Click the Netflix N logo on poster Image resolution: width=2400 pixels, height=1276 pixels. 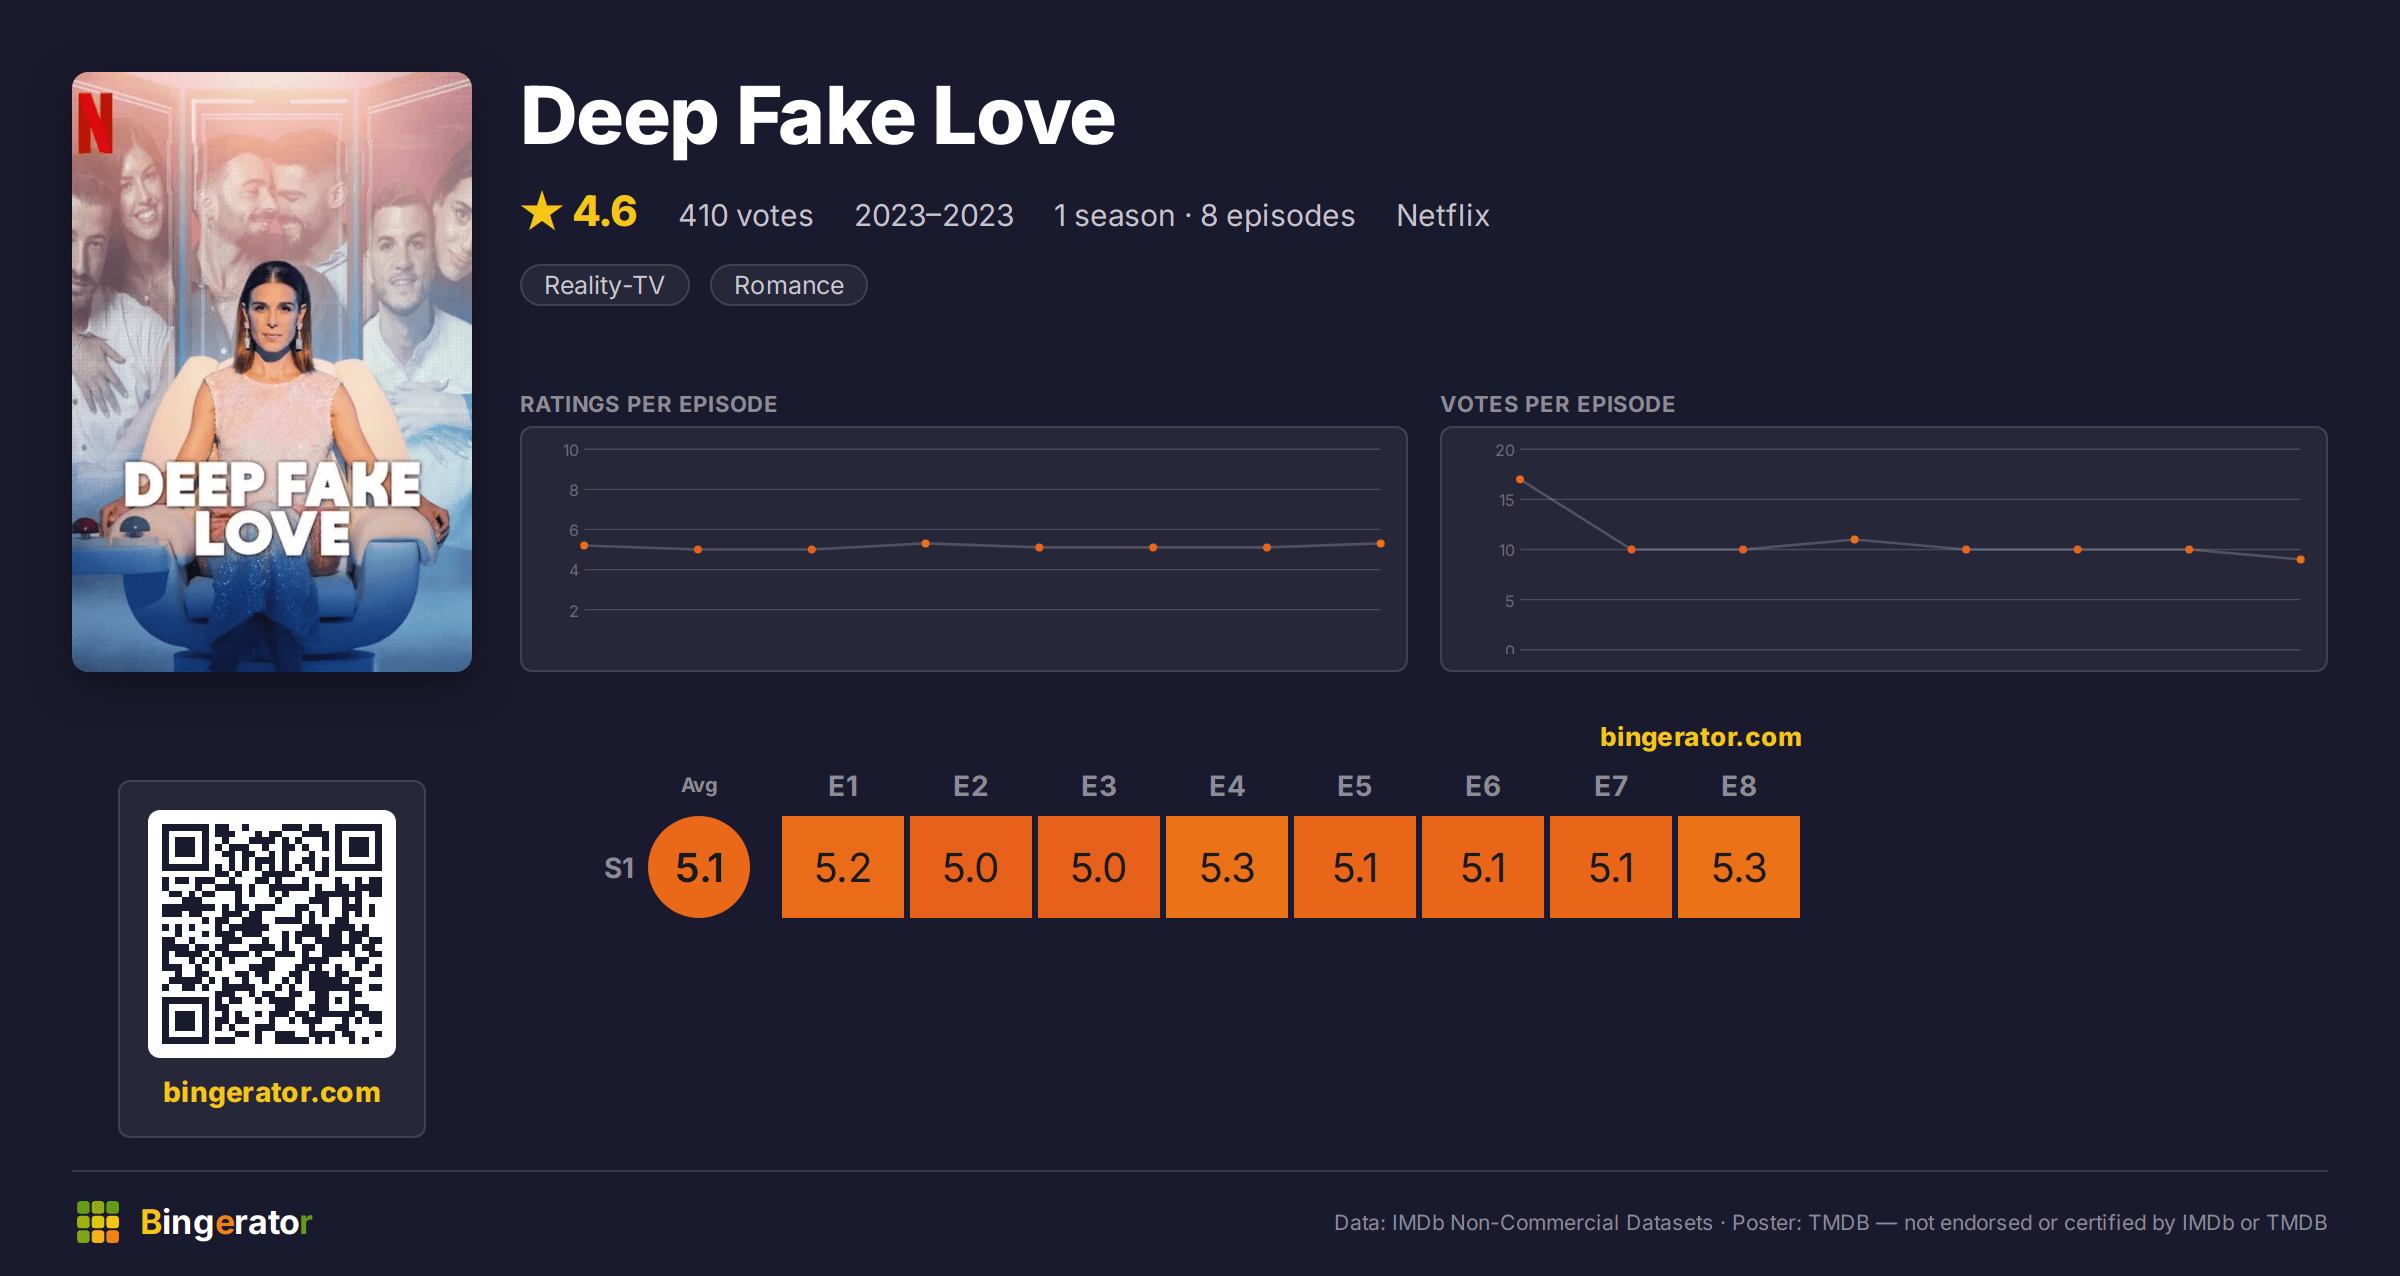pyautogui.click(x=96, y=123)
